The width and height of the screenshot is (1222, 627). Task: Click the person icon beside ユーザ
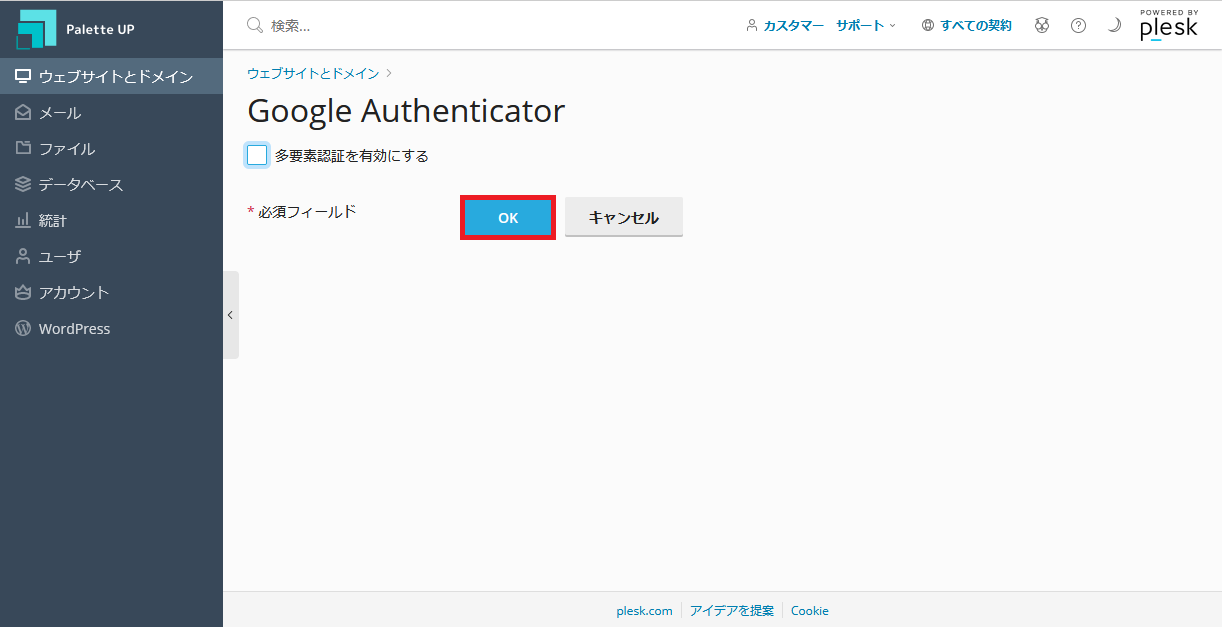pyautogui.click(x=23, y=256)
